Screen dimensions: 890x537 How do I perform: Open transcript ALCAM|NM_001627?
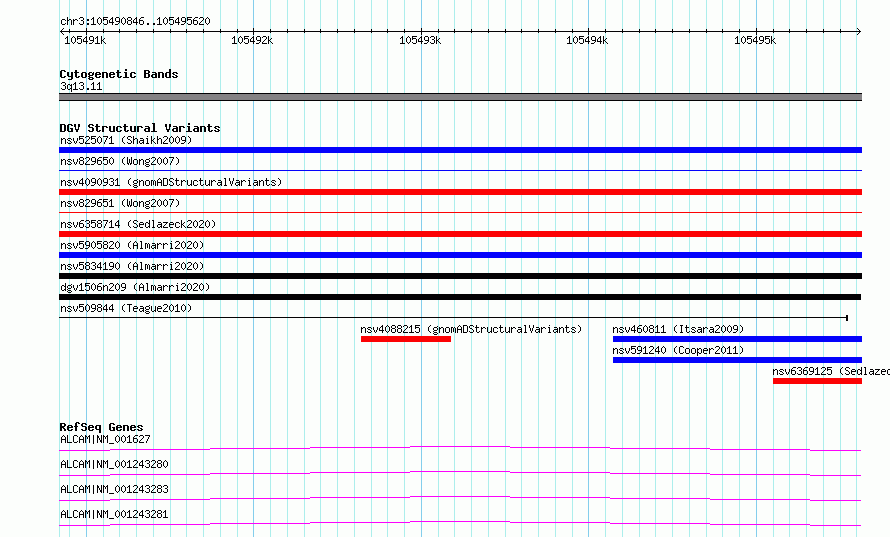click(x=105, y=439)
